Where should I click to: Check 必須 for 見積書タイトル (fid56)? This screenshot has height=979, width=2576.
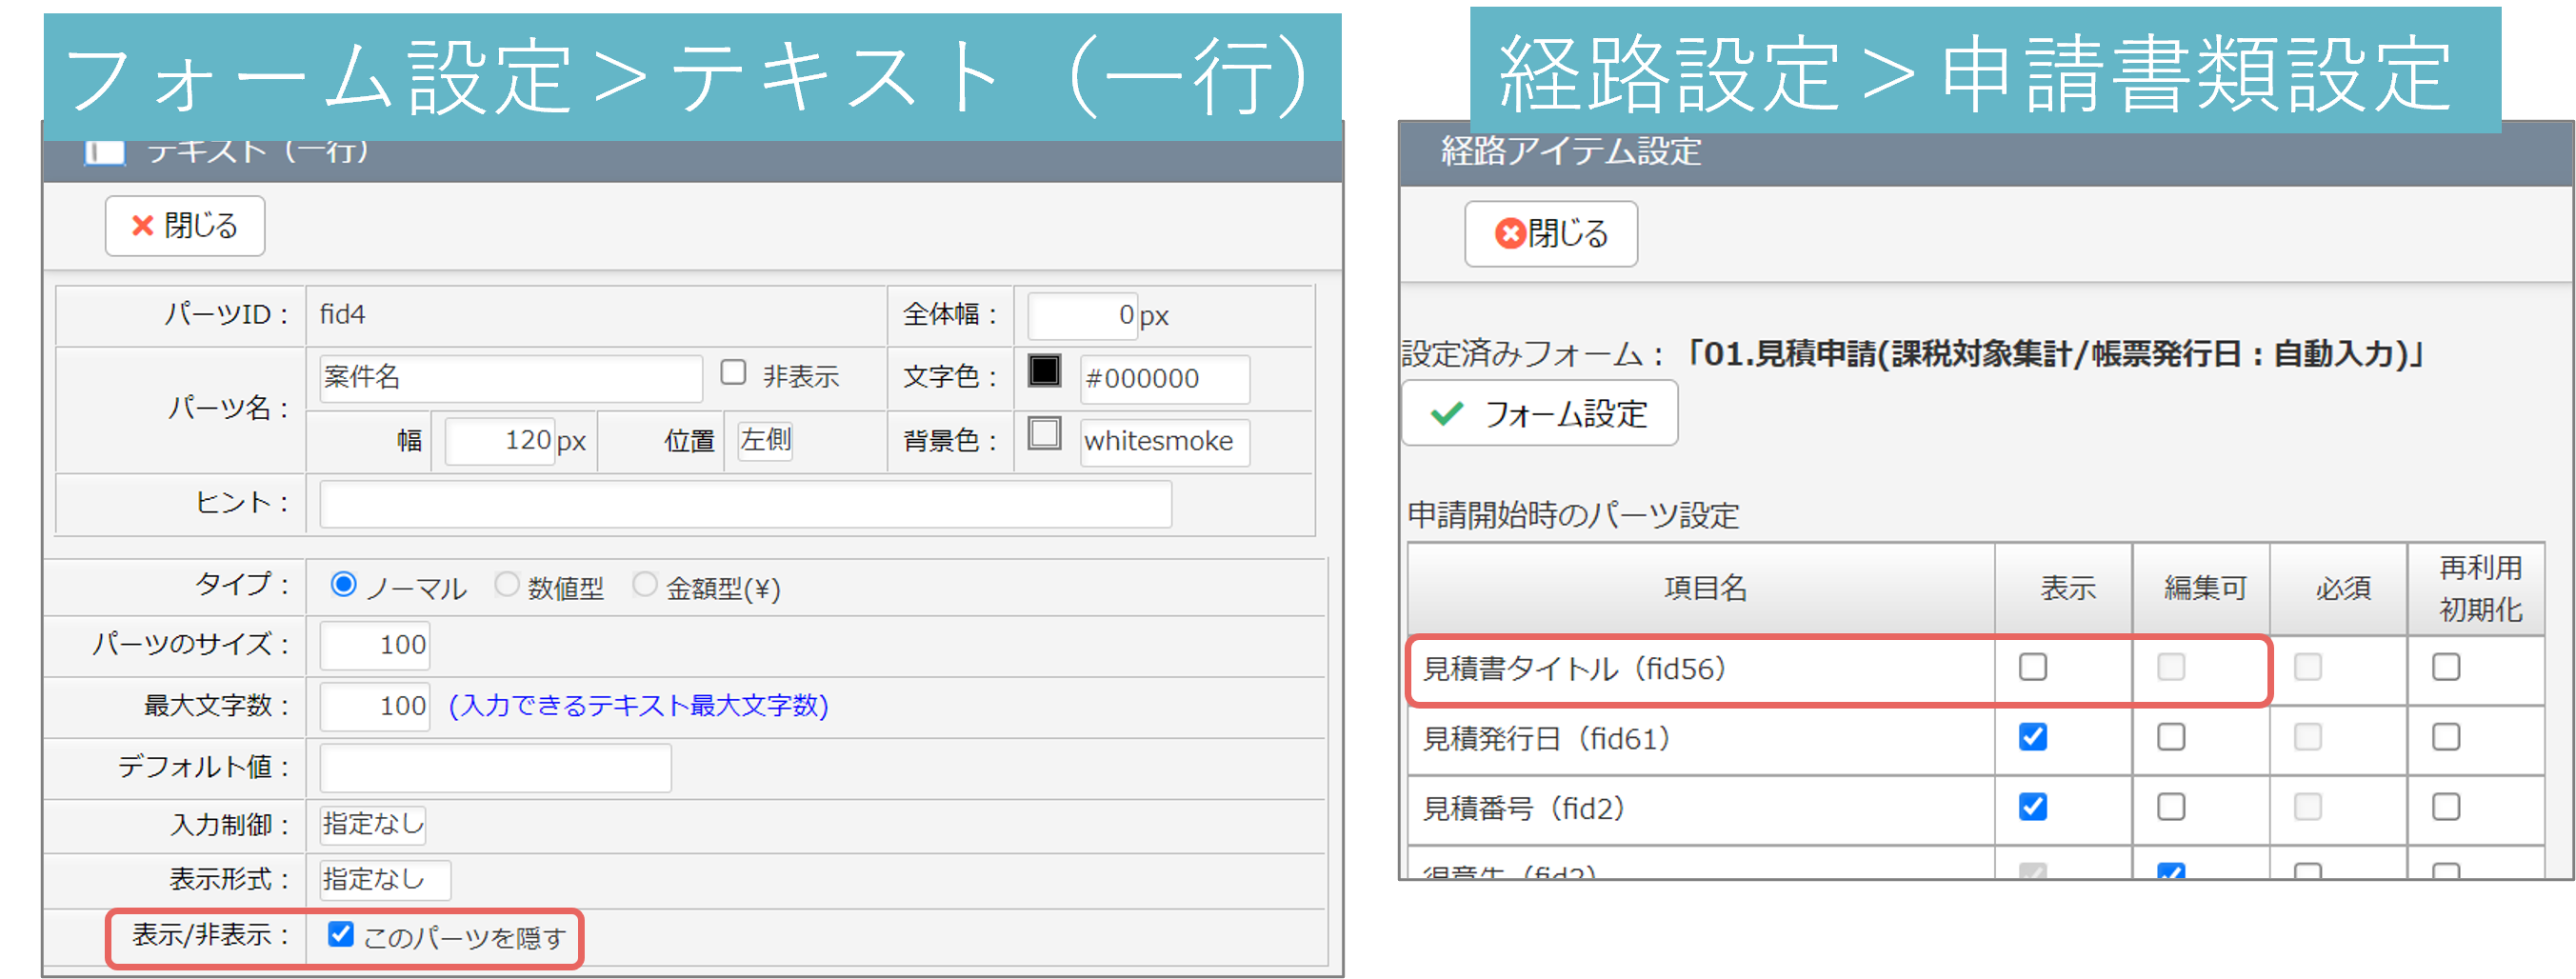click(2308, 667)
